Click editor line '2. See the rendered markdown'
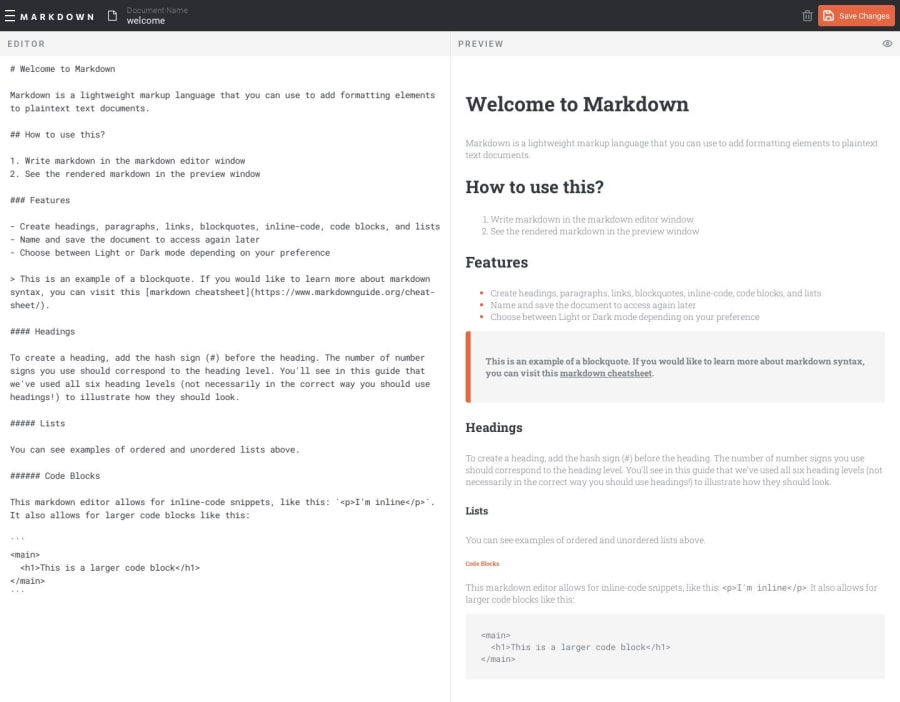 pos(135,173)
